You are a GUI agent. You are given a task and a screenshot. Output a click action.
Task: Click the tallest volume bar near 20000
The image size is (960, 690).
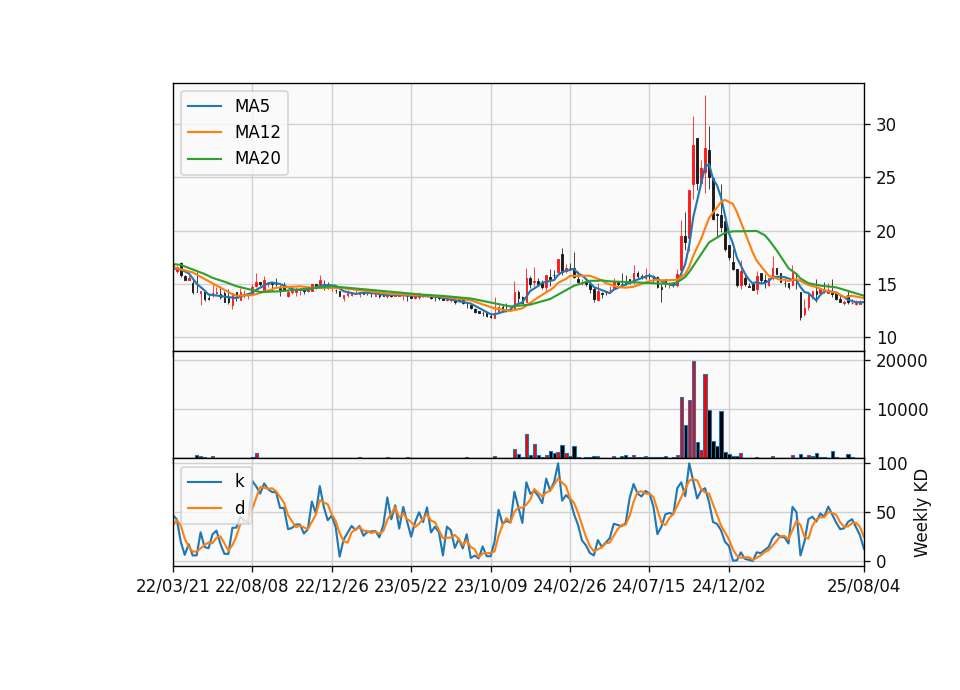pos(694,410)
